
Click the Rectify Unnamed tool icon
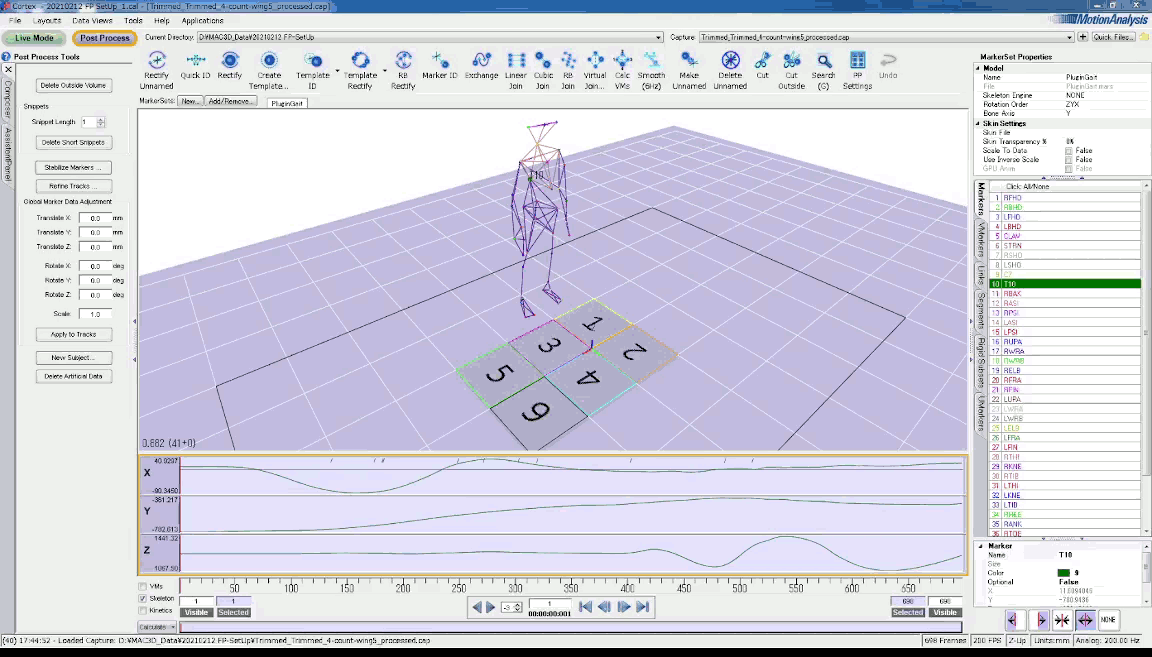(156, 60)
